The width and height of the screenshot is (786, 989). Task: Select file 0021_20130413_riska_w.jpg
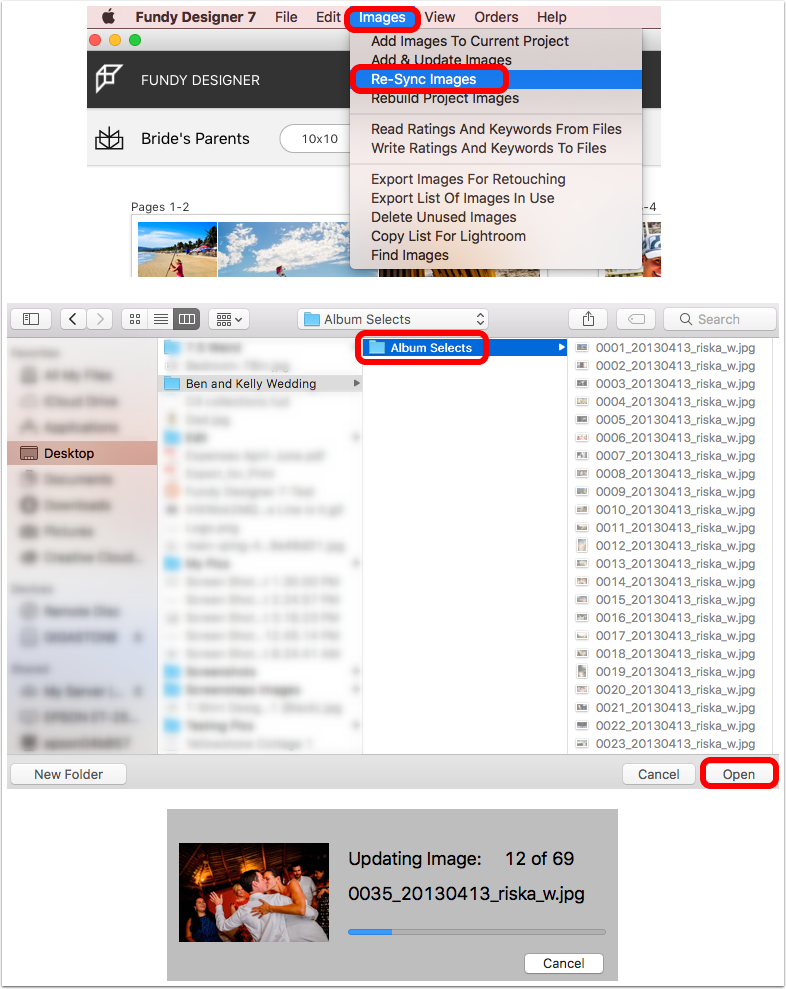pyautogui.click(x=675, y=708)
